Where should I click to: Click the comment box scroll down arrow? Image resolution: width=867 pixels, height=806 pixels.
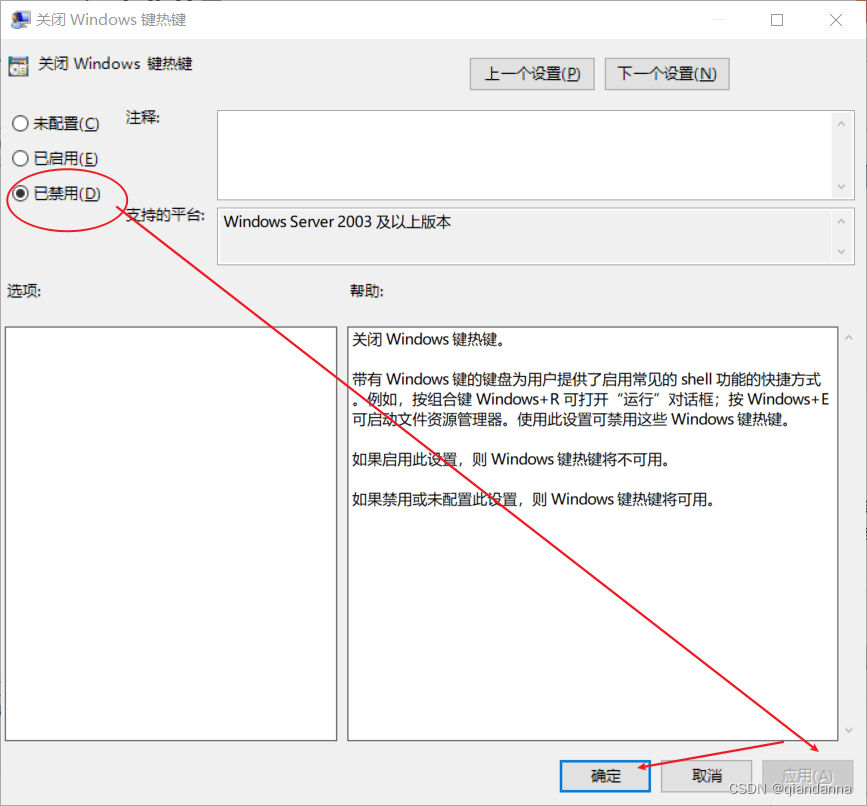coord(841,187)
